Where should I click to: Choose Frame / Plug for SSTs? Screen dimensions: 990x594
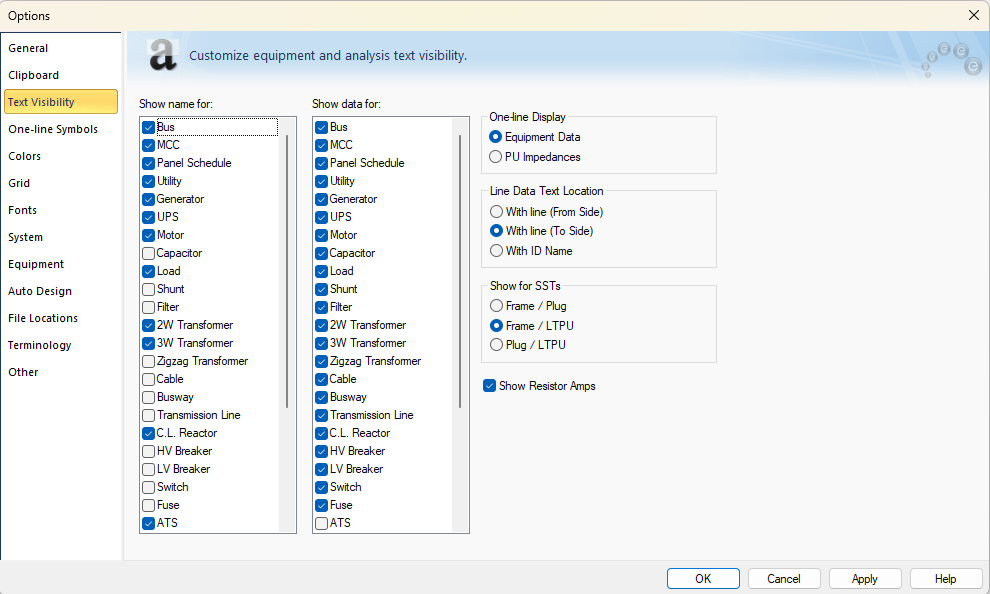(496, 306)
